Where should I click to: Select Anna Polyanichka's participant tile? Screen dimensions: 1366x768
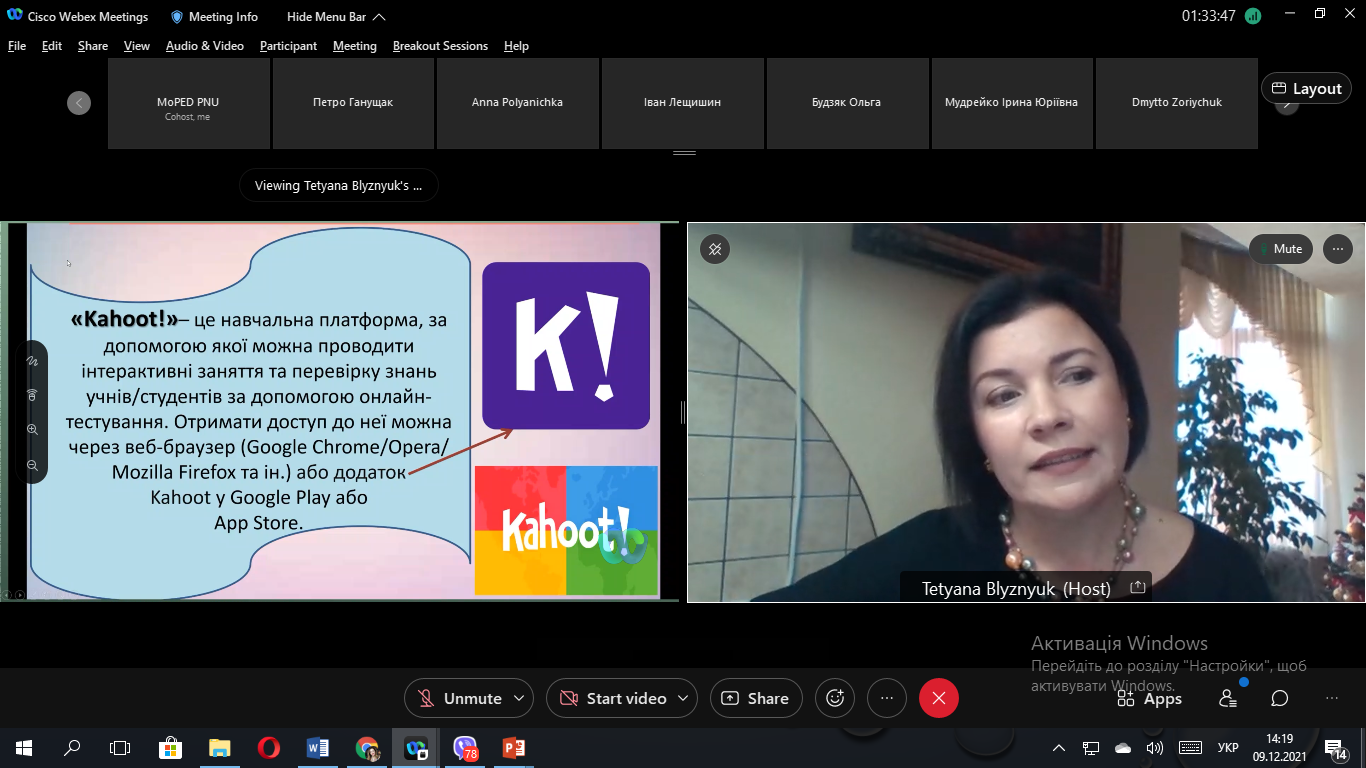517,103
